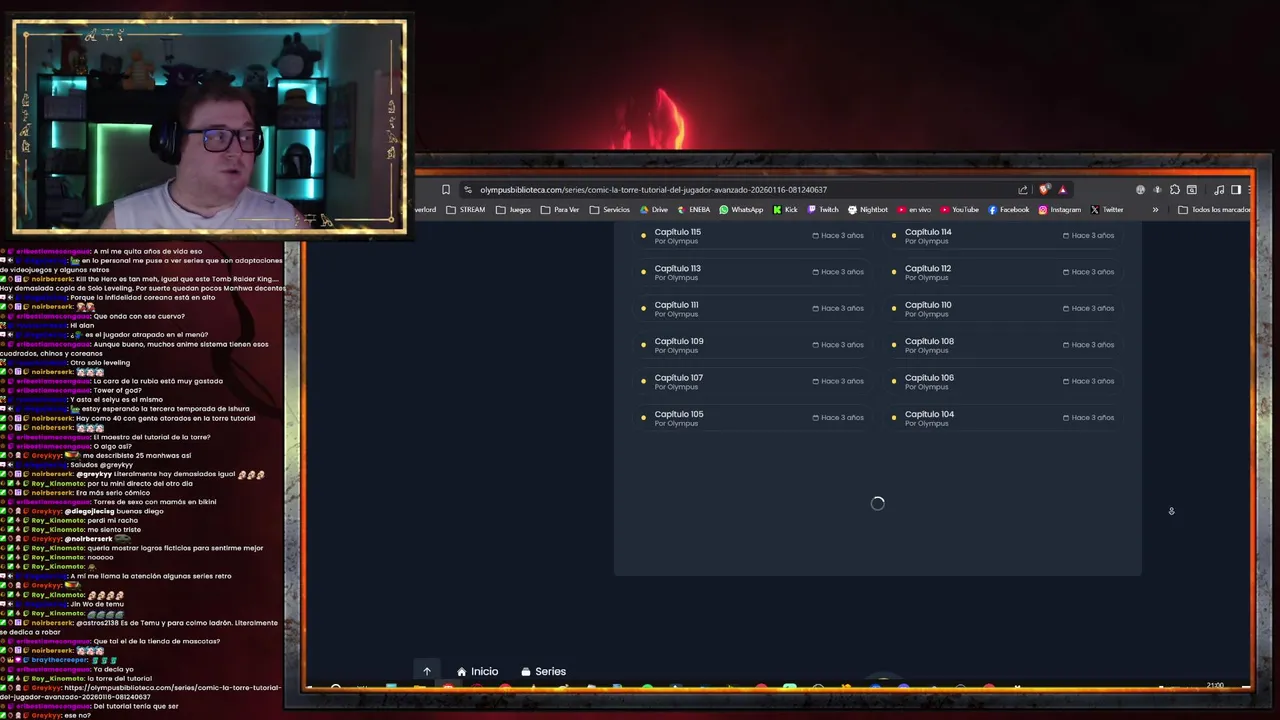Open the Kick bookmark
Screen dimensions: 1280x720
click(785, 210)
